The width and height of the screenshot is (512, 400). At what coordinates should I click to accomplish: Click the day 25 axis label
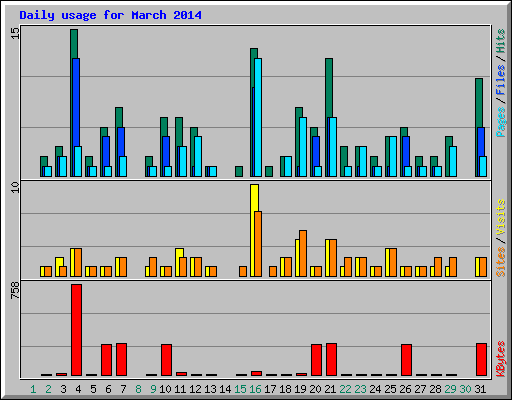click(x=390, y=389)
